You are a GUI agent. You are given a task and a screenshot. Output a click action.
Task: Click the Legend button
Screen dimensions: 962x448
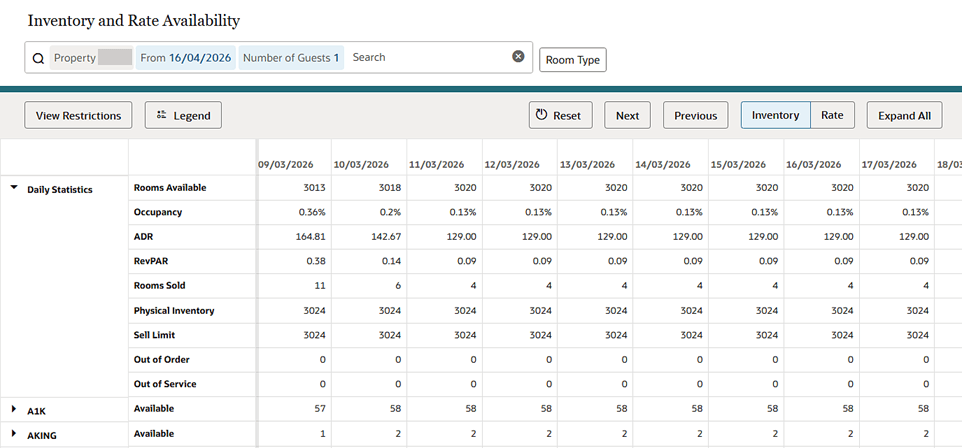point(183,115)
